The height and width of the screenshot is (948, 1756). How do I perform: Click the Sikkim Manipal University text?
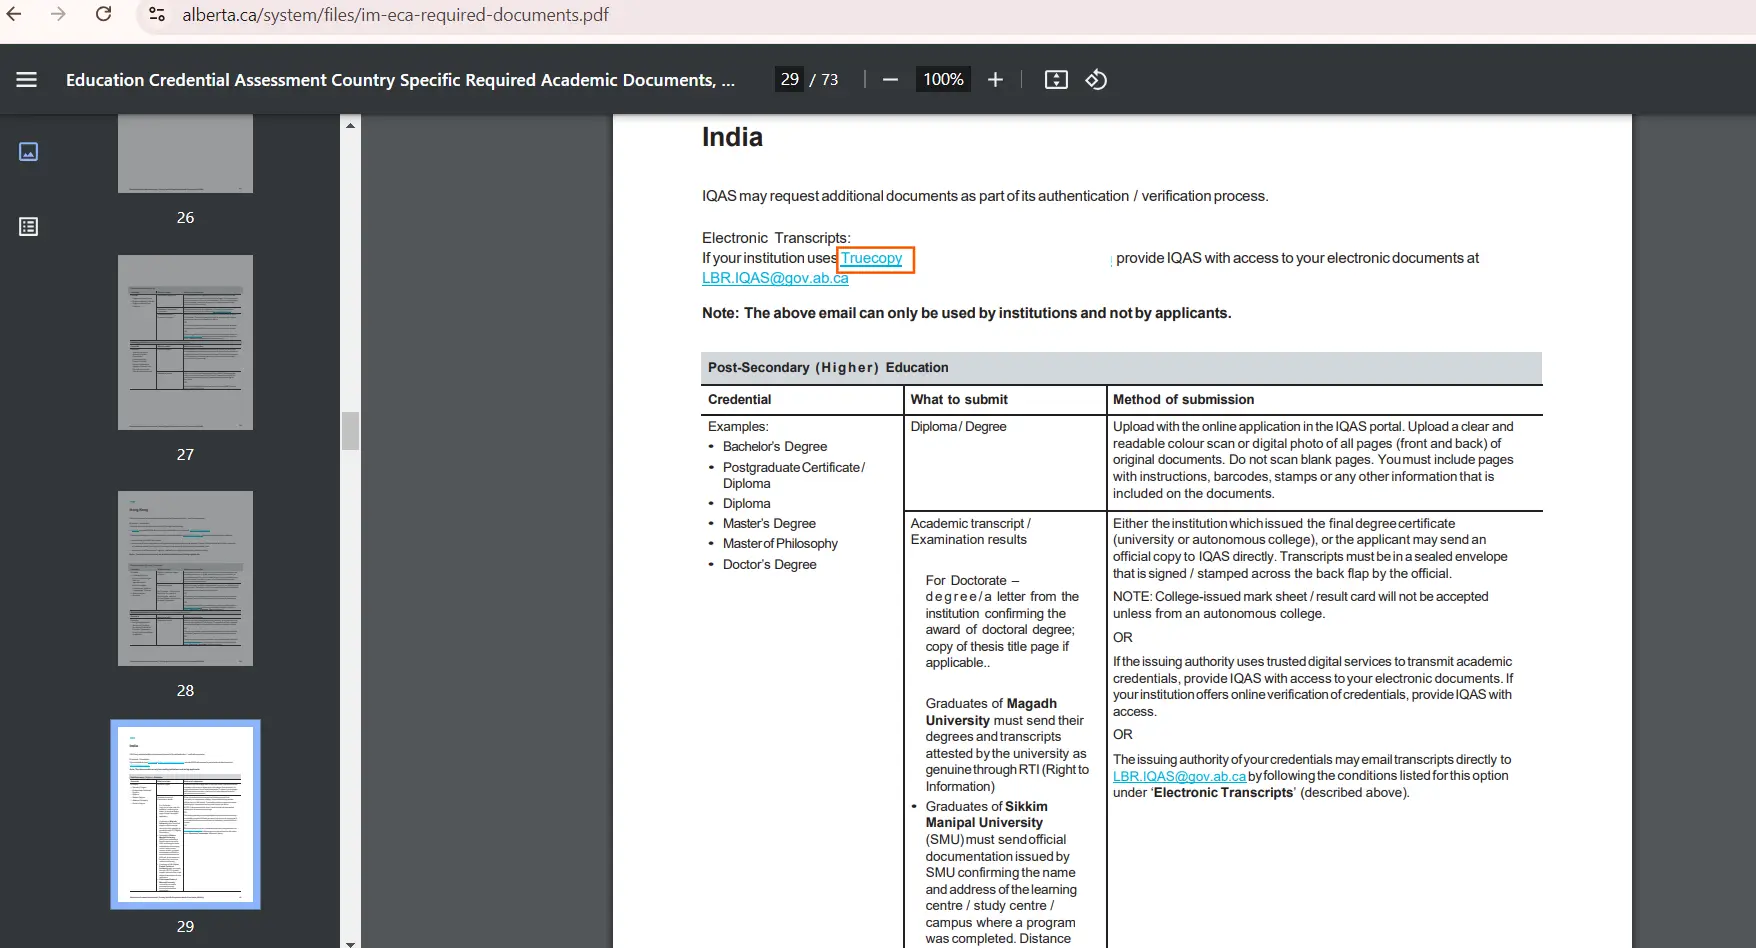pyautogui.click(x=987, y=814)
